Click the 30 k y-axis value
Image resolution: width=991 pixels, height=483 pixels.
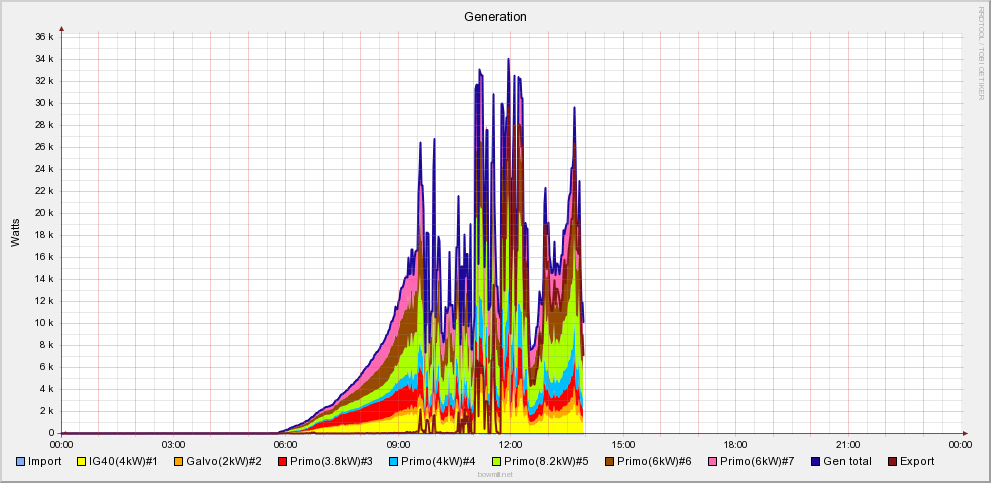point(46,103)
